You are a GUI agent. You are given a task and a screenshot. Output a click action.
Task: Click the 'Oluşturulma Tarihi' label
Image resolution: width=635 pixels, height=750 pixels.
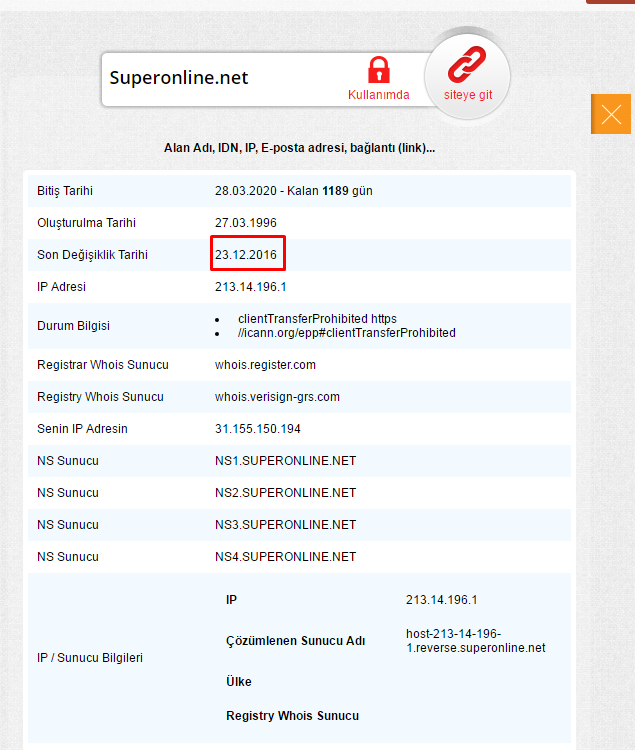pyautogui.click(x=87, y=223)
